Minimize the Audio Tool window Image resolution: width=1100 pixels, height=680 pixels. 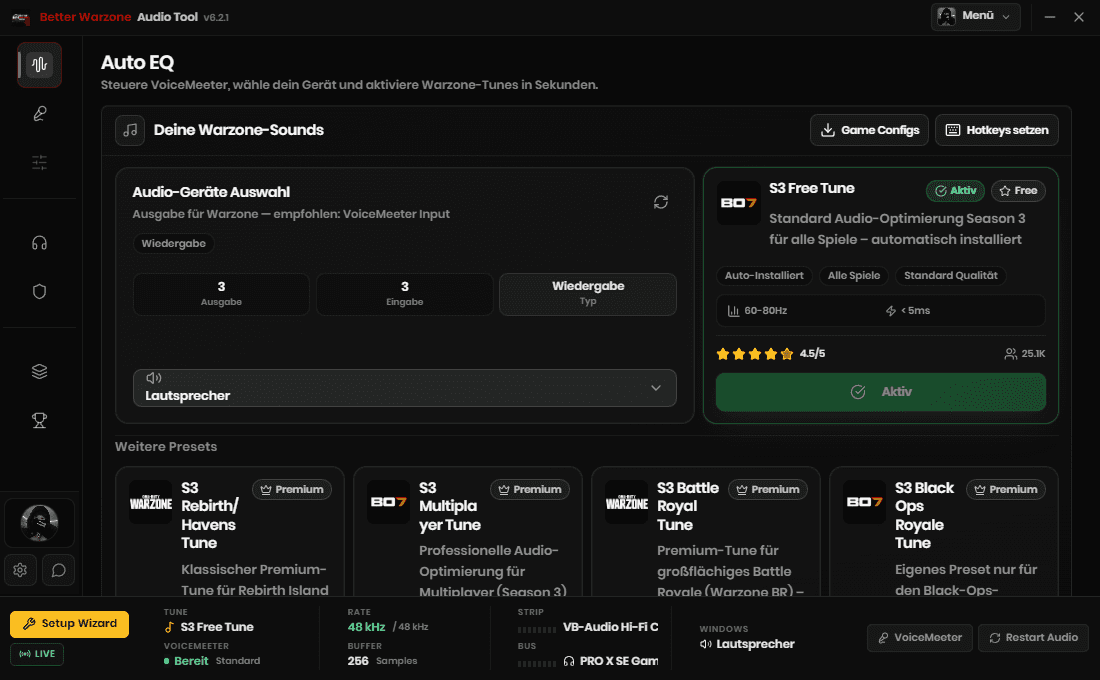tap(1049, 17)
